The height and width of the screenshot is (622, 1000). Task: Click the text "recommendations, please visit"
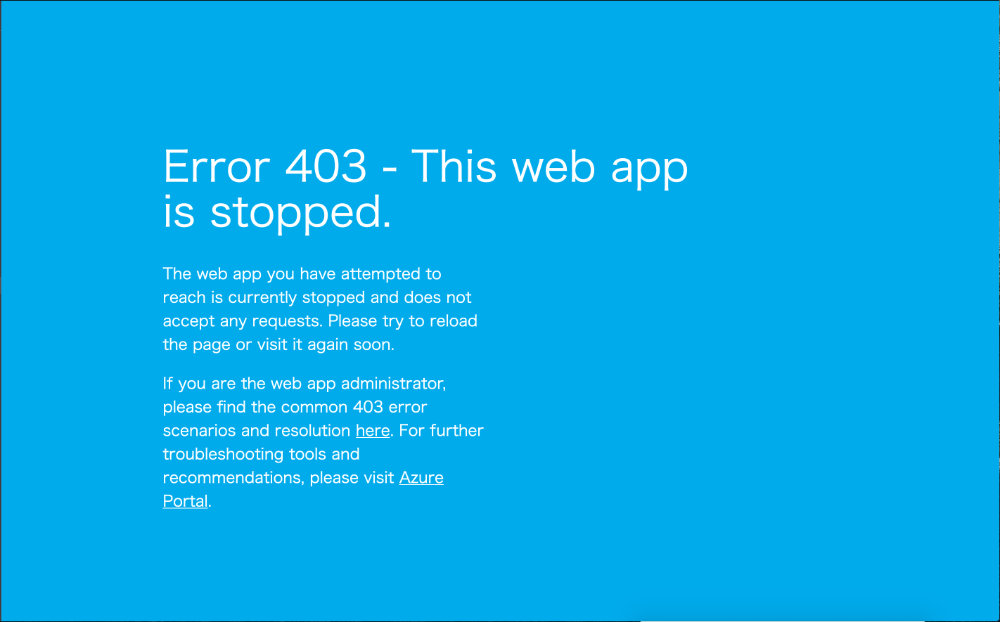pos(279,478)
